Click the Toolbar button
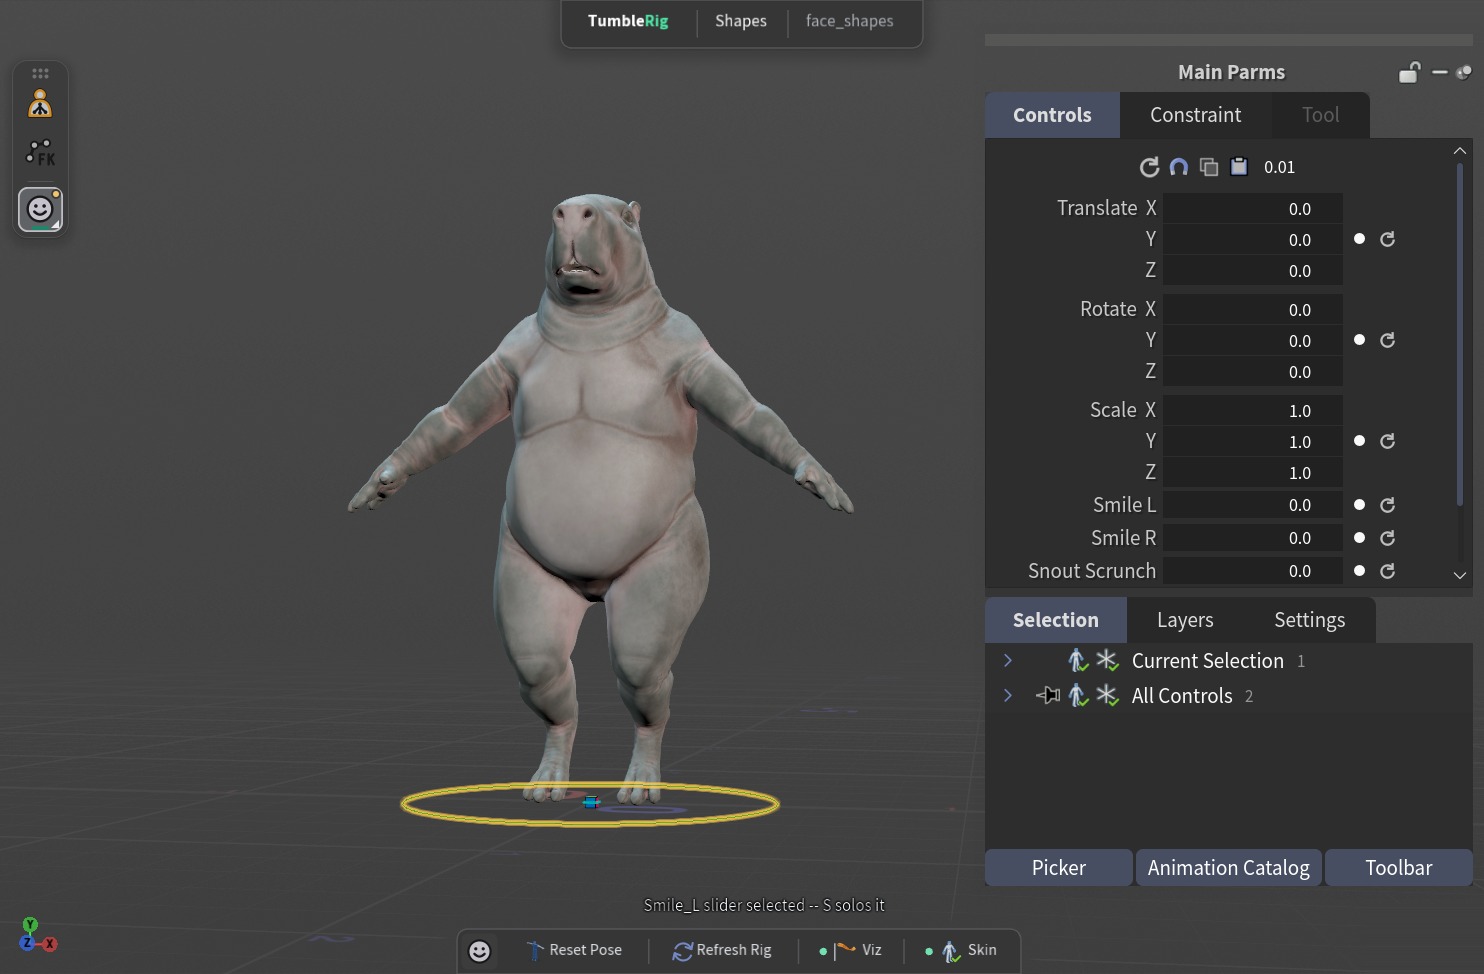 point(1399,867)
